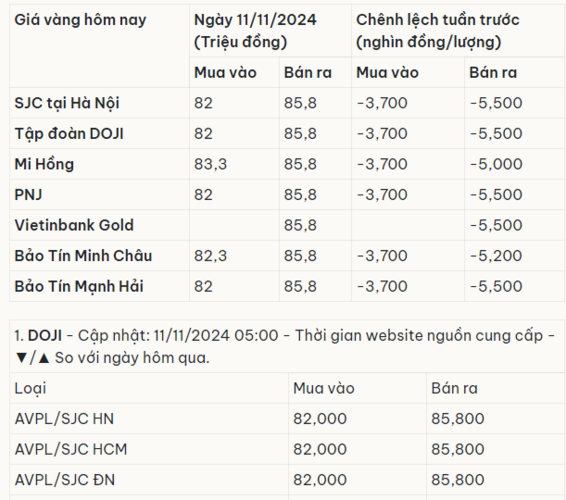Select the Tập đoàn DOJI row label
The height and width of the screenshot is (500, 566).
(69, 134)
